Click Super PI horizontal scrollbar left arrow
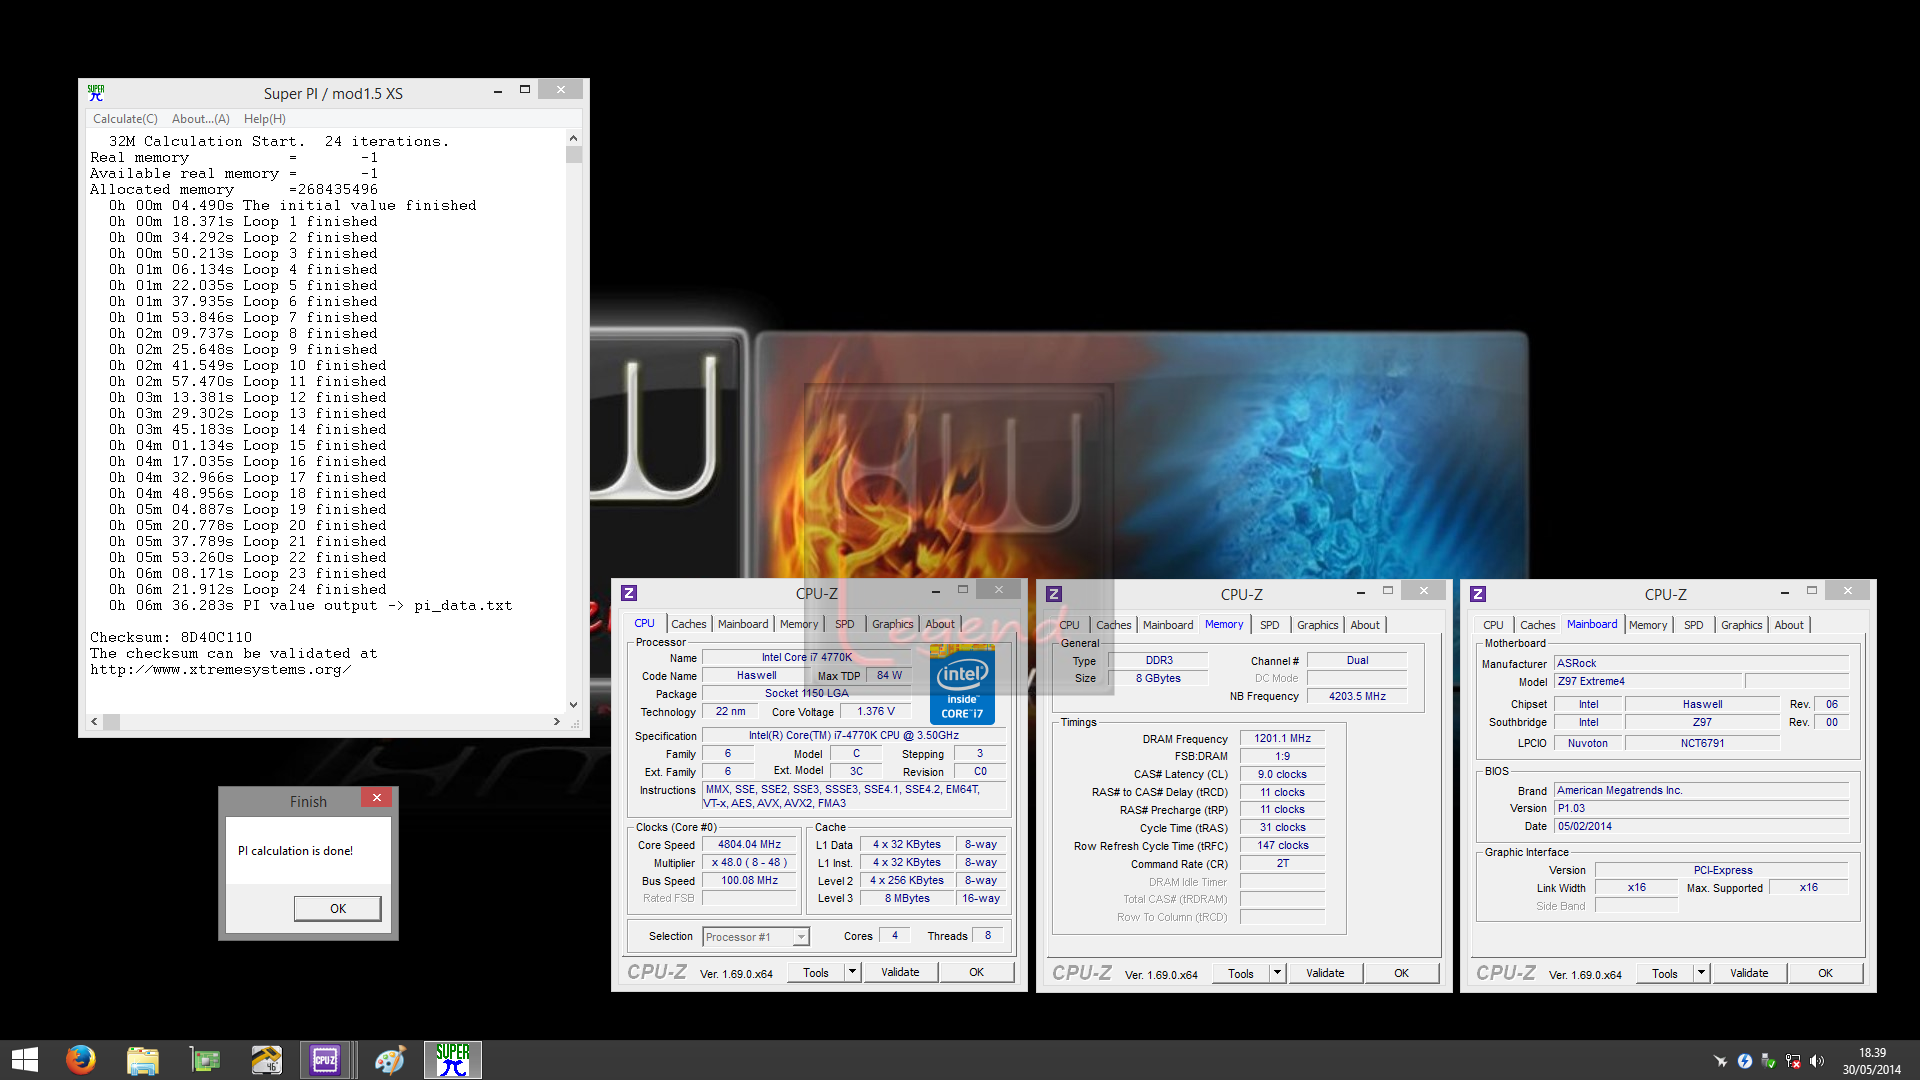The width and height of the screenshot is (1920, 1080). 94,721
